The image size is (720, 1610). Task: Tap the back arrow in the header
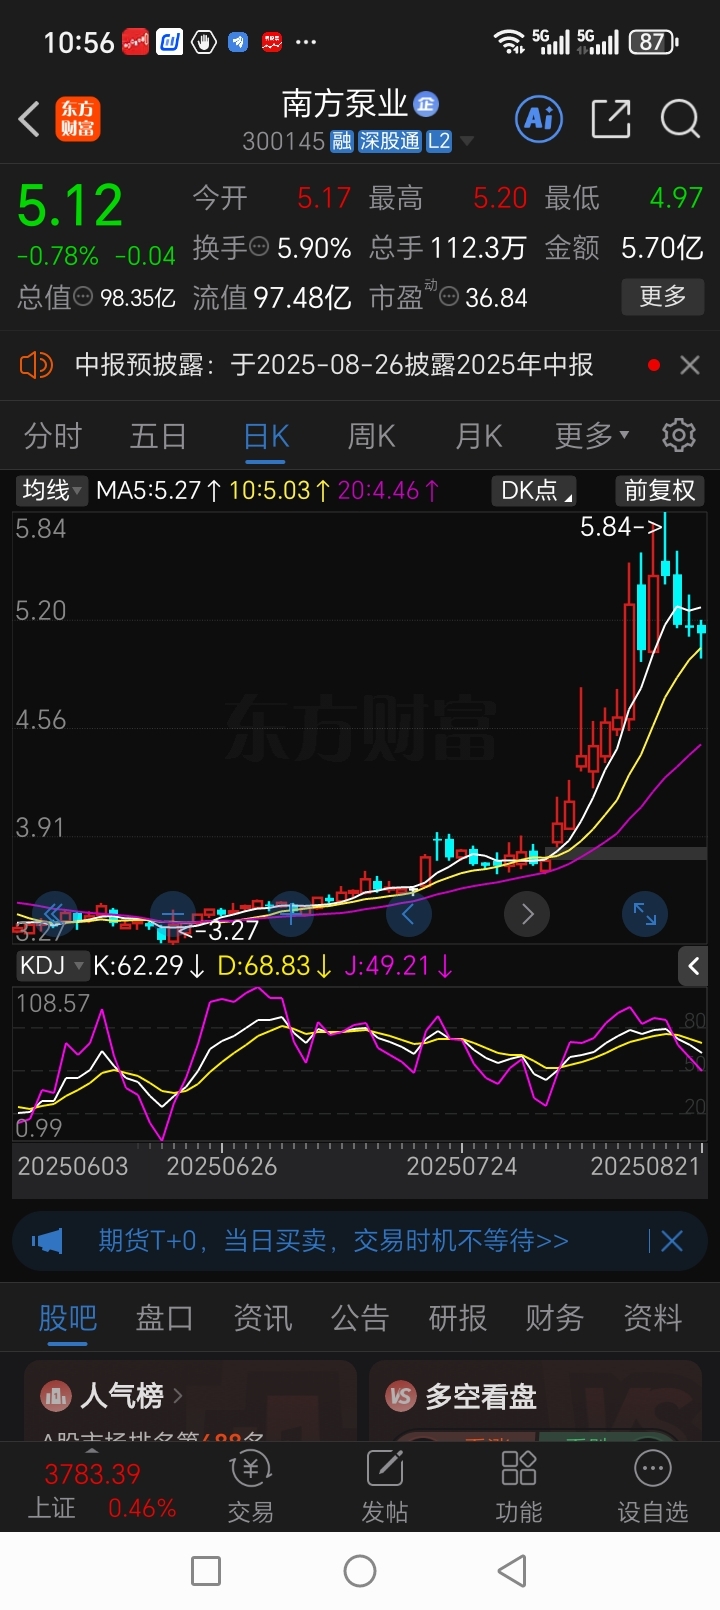point(30,119)
